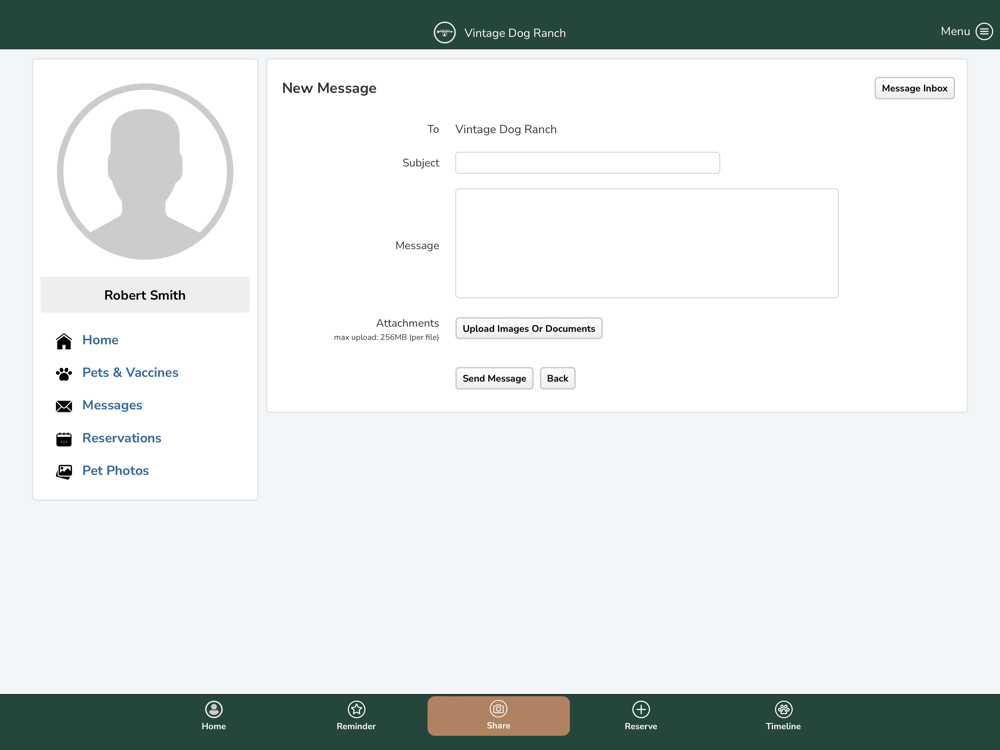Tap the Reminder star icon
Viewport: 1000px width, 750px height.
coord(356,709)
